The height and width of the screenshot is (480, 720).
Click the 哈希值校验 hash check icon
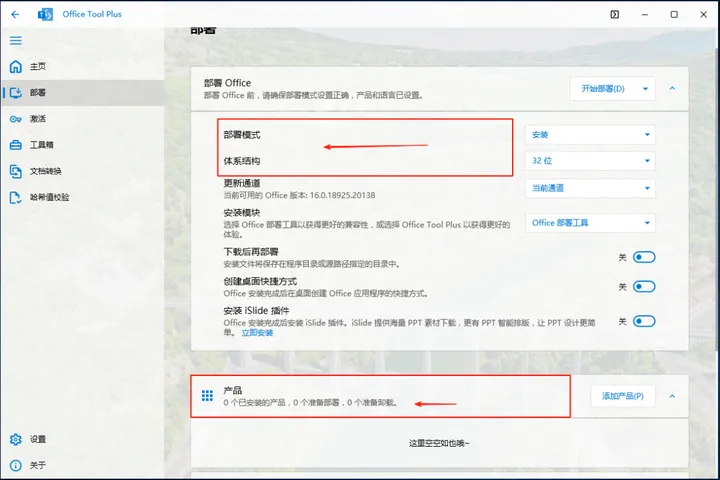pyautogui.click(x=16, y=198)
